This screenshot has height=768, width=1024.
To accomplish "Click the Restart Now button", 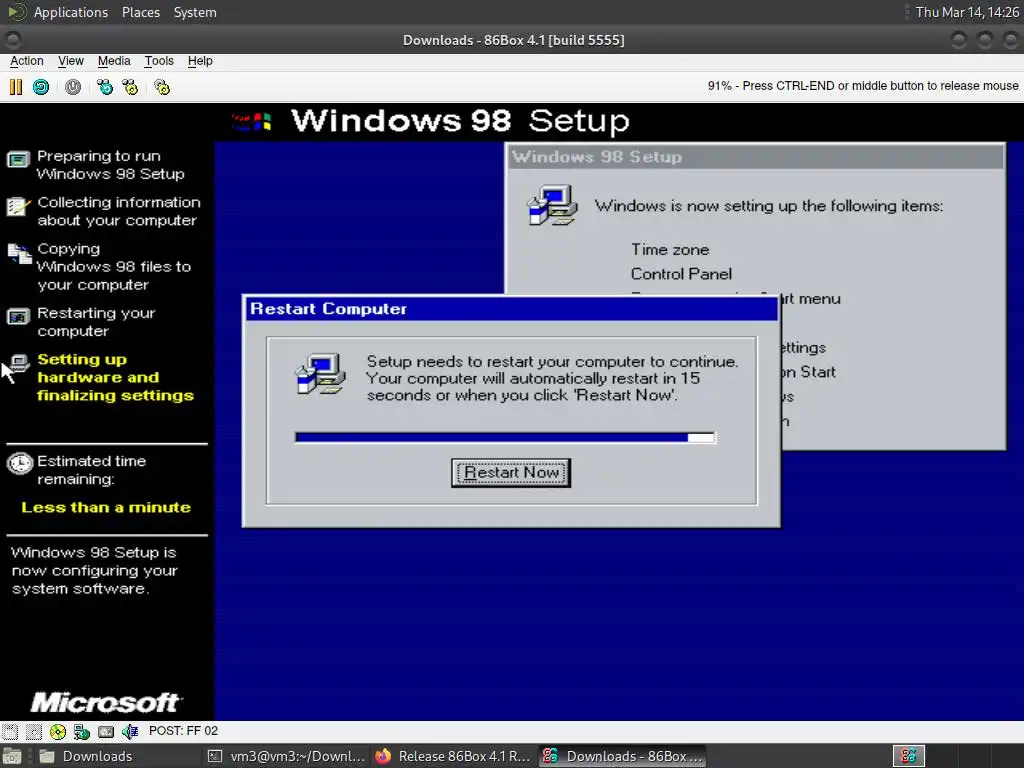I will tap(511, 472).
